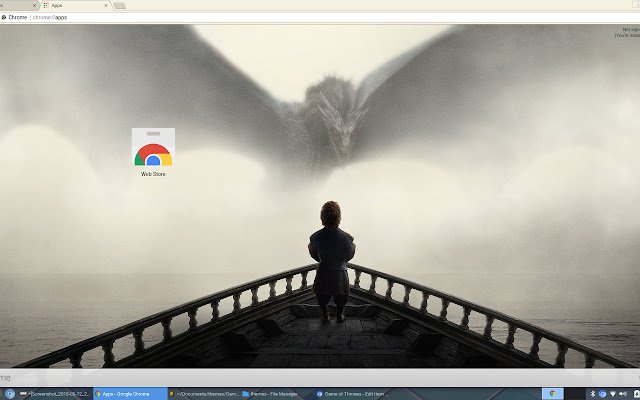Click the 'Not signed in' text
This screenshot has height=400, width=640.
click(x=631, y=29)
